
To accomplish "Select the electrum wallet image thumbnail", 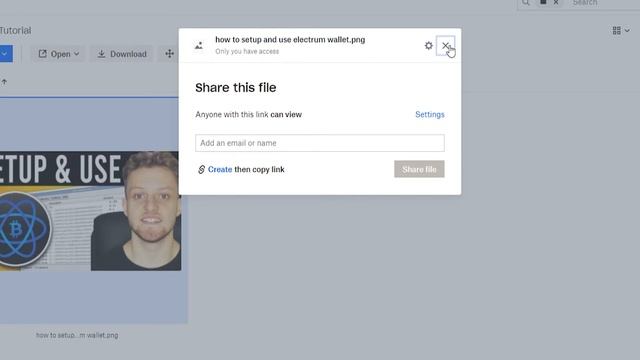I will (91, 211).
